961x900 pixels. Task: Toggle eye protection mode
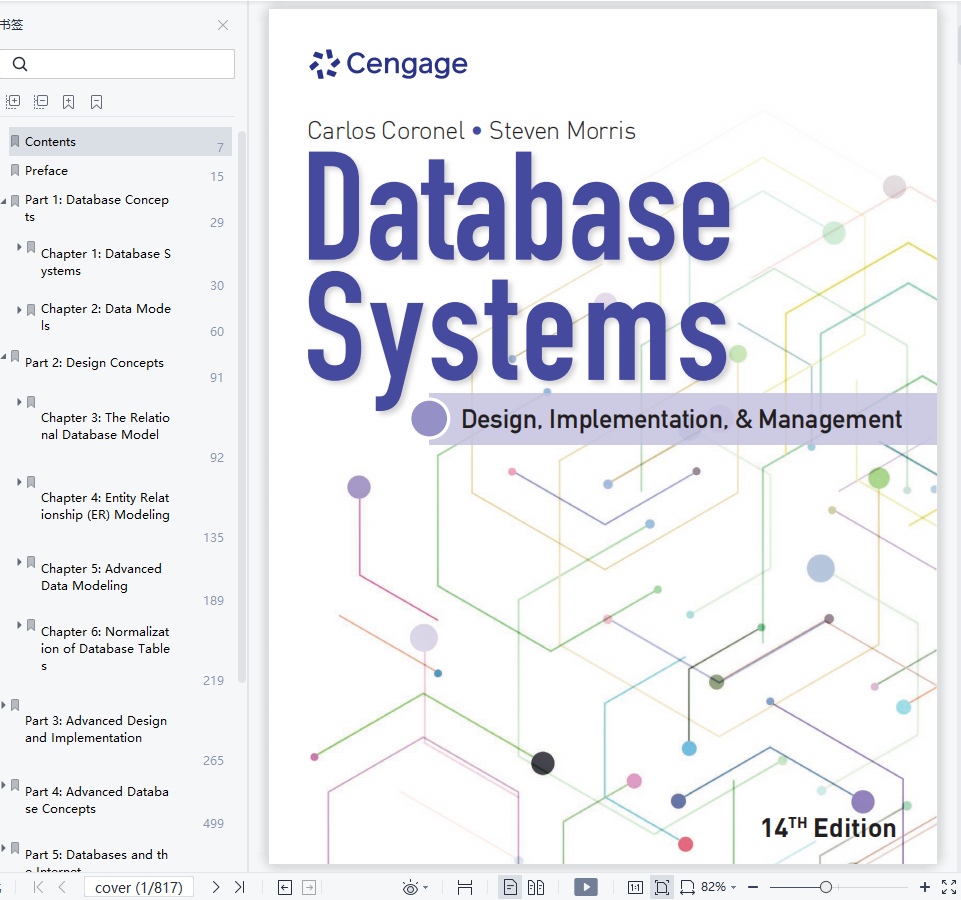(410, 887)
